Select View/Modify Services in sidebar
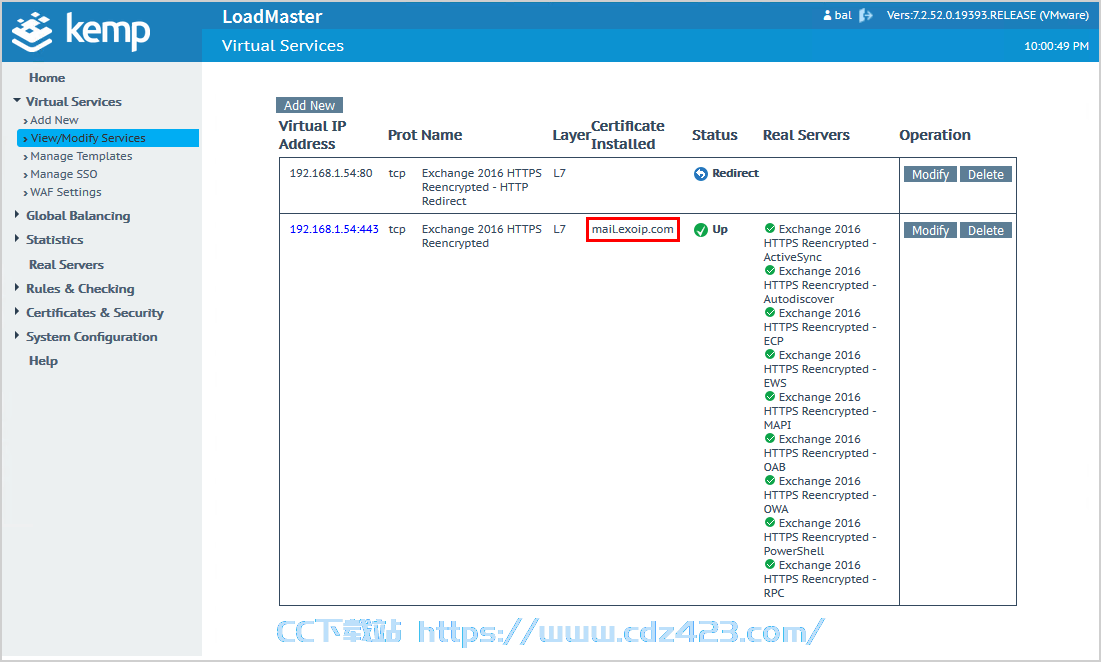This screenshot has width=1101, height=662. [x=108, y=138]
